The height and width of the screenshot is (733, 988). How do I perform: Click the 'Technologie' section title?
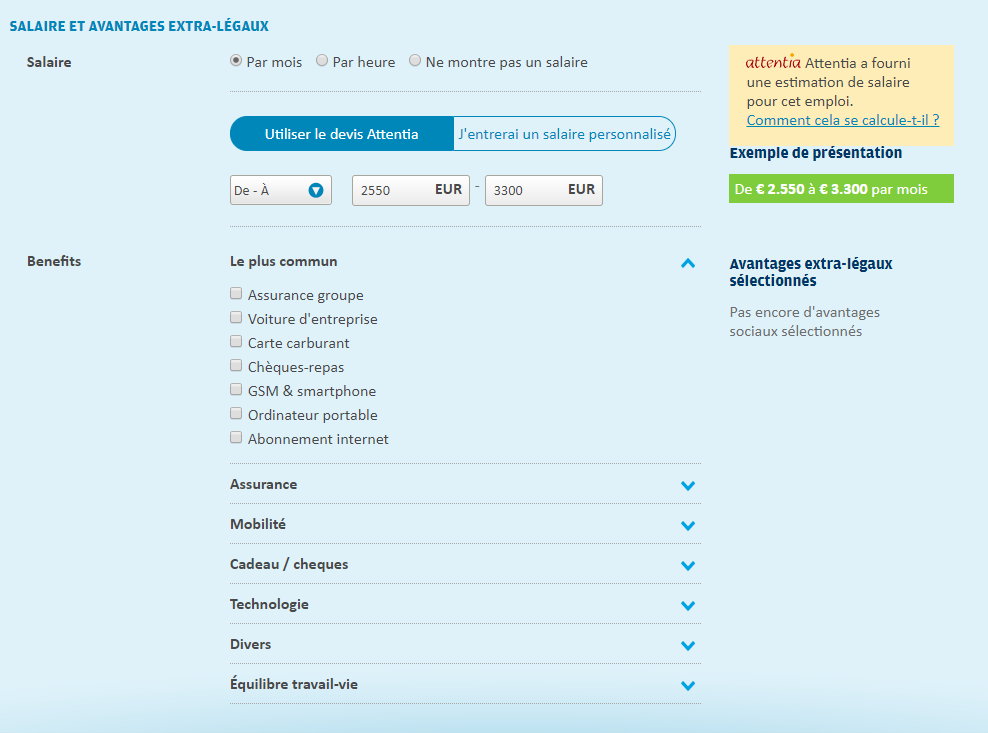pos(269,604)
